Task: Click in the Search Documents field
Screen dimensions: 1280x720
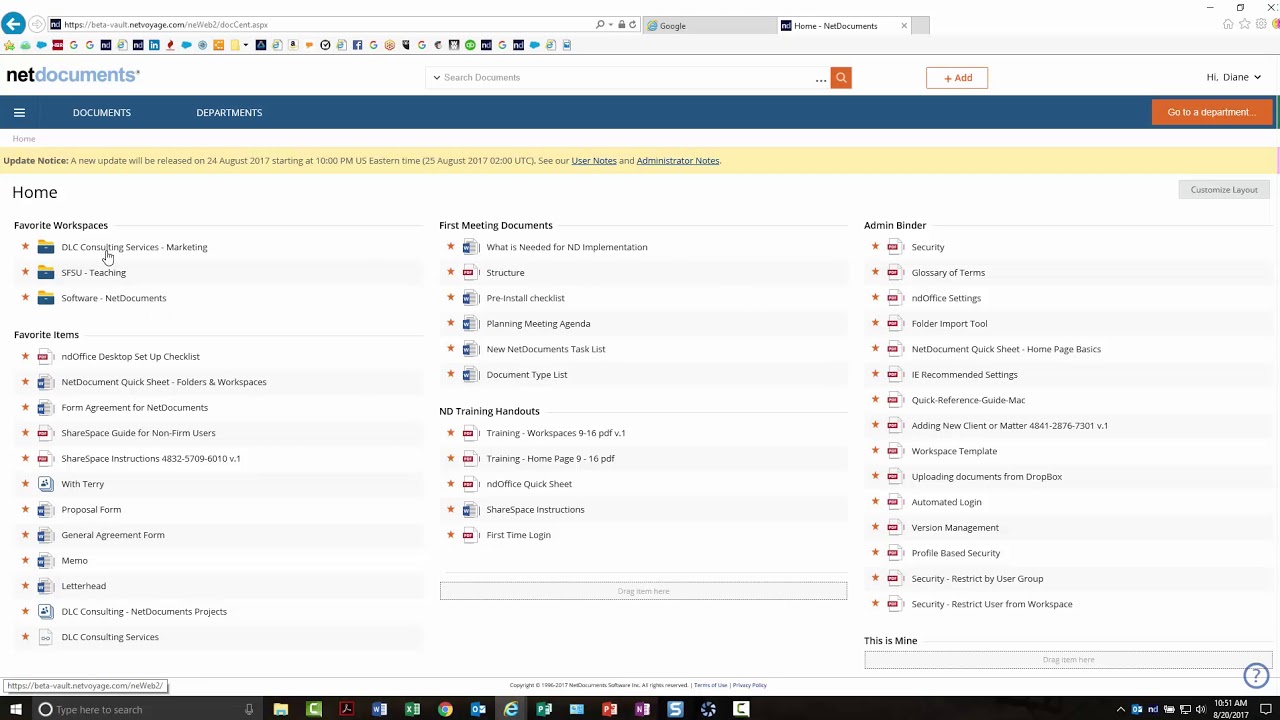Action: tap(630, 78)
